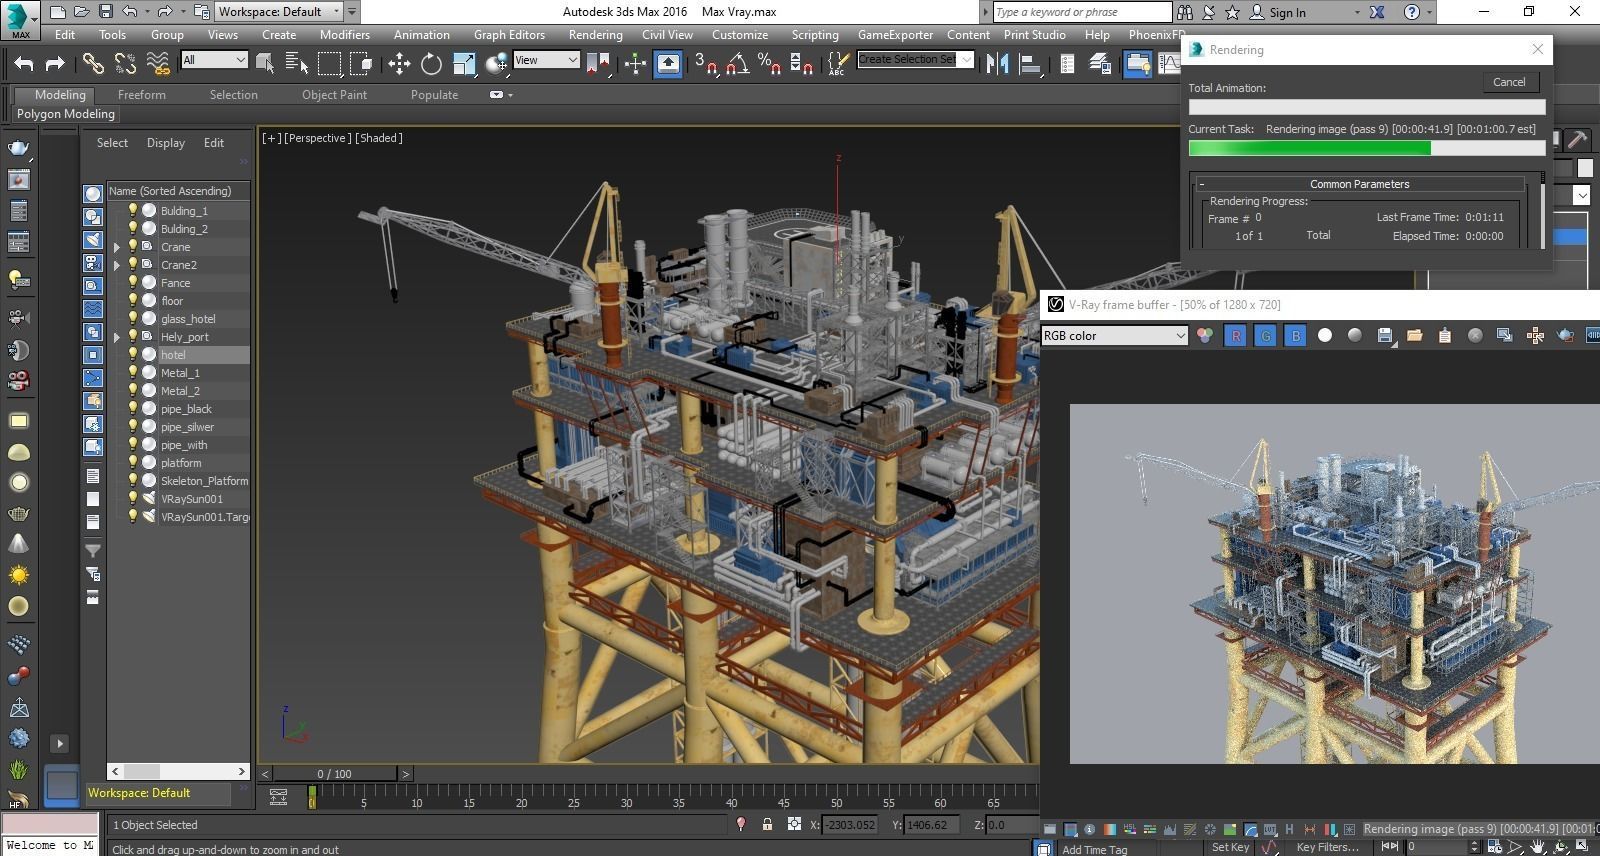The width and height of the screenshot is (1600, 856).
Task: Toggle visibility bulb for VRaySun001
Action: click(x=132, y=499)
